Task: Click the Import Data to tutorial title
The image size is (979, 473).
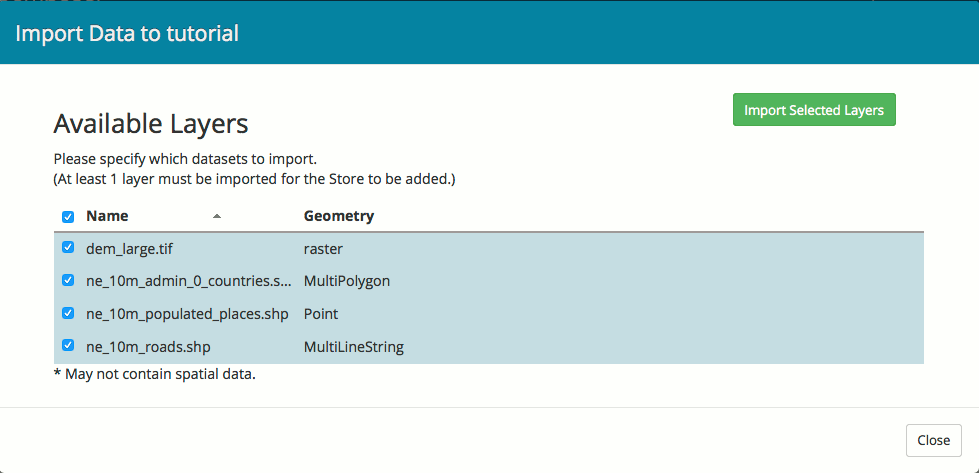Action: coord(127,33)
